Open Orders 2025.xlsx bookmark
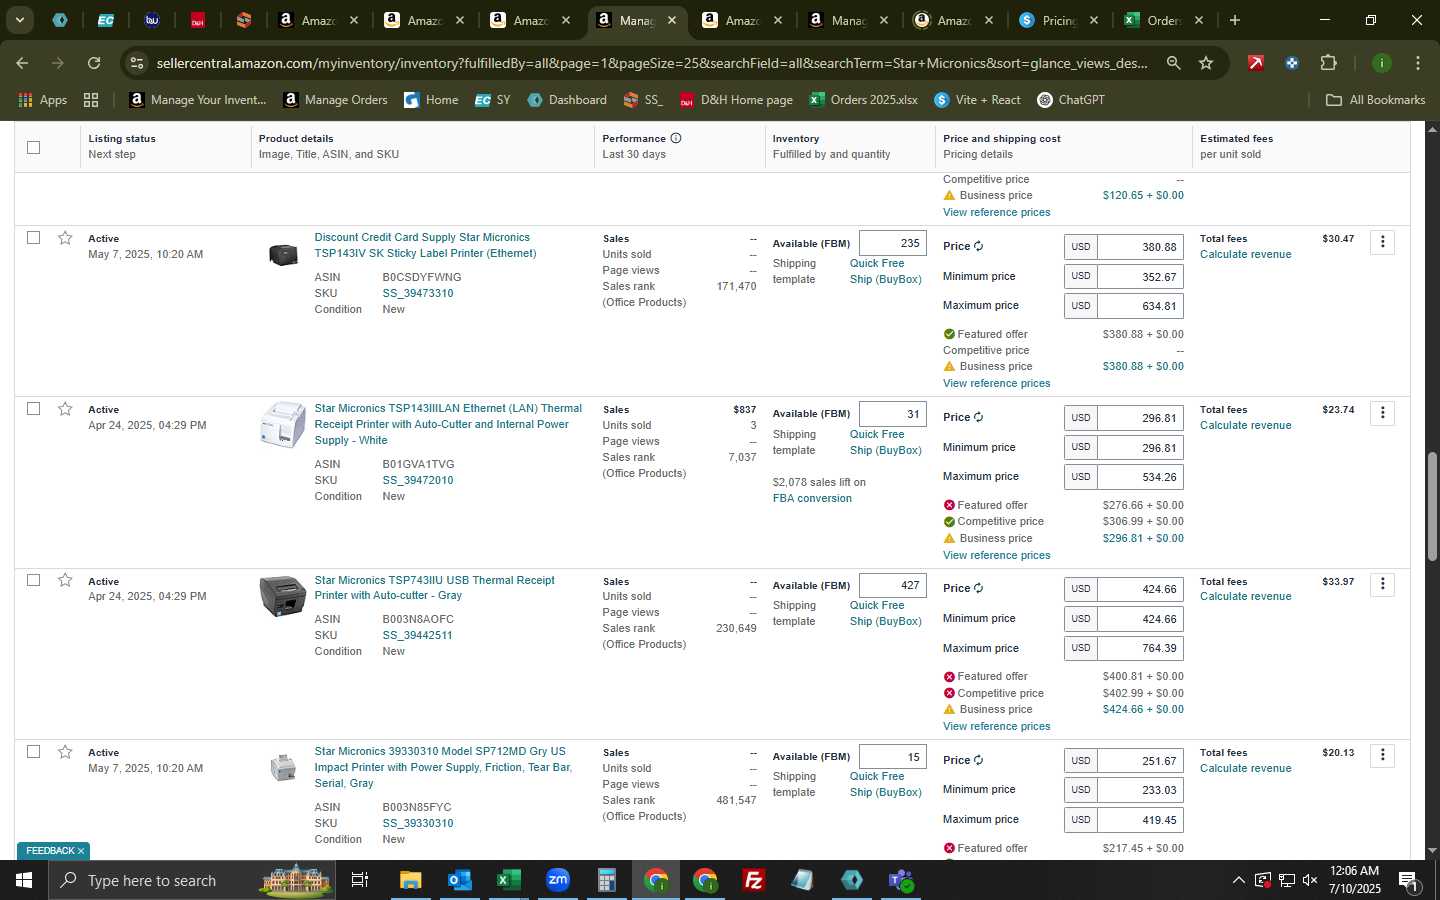This screenshot has height=900, width=1440. tap(864, 100)
